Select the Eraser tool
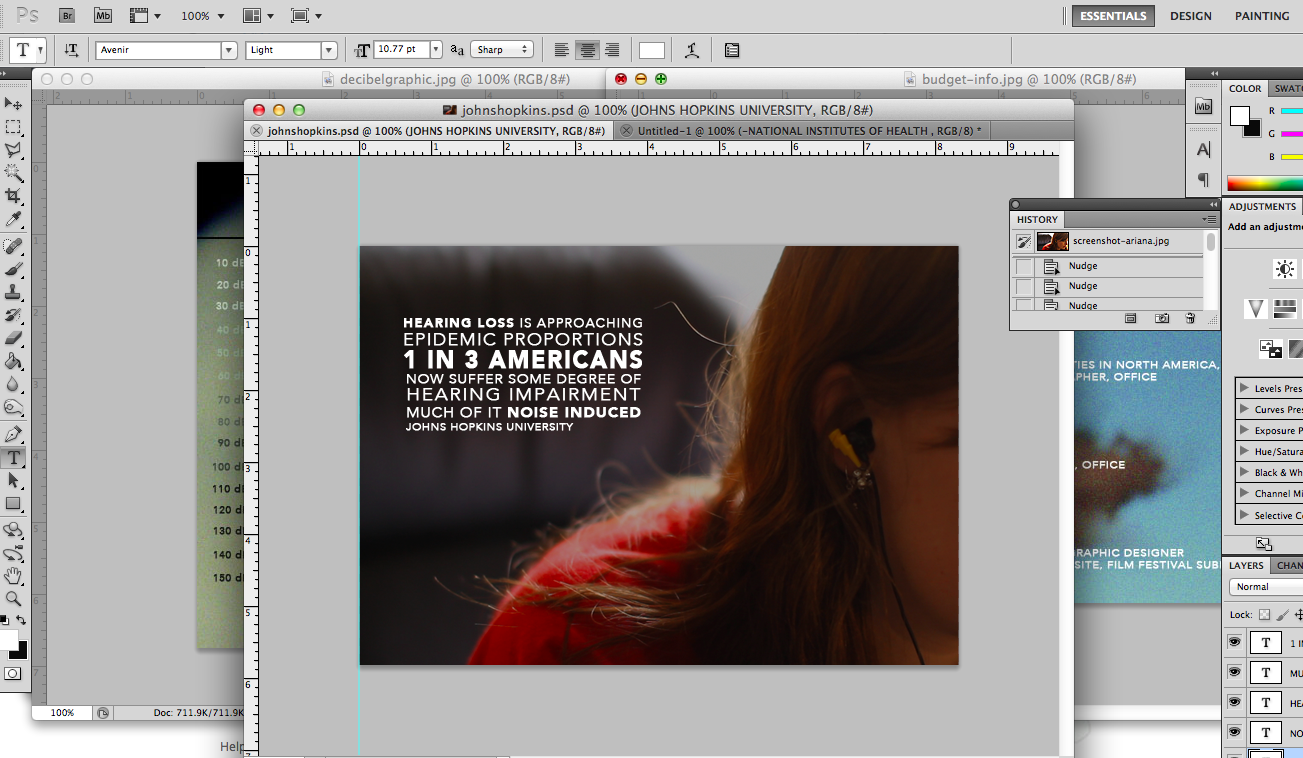 pyautogui.click(x=14, y=338)
